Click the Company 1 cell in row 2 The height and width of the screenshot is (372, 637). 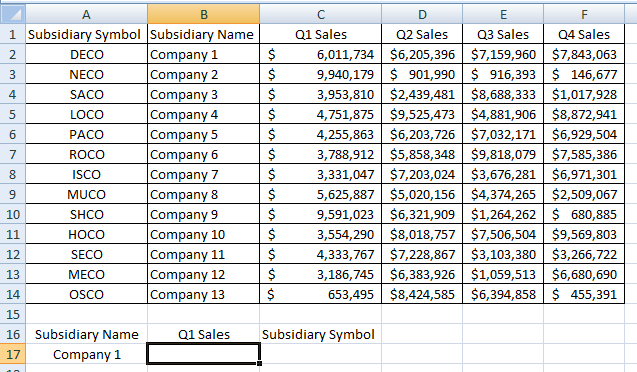tap(204, 54)
